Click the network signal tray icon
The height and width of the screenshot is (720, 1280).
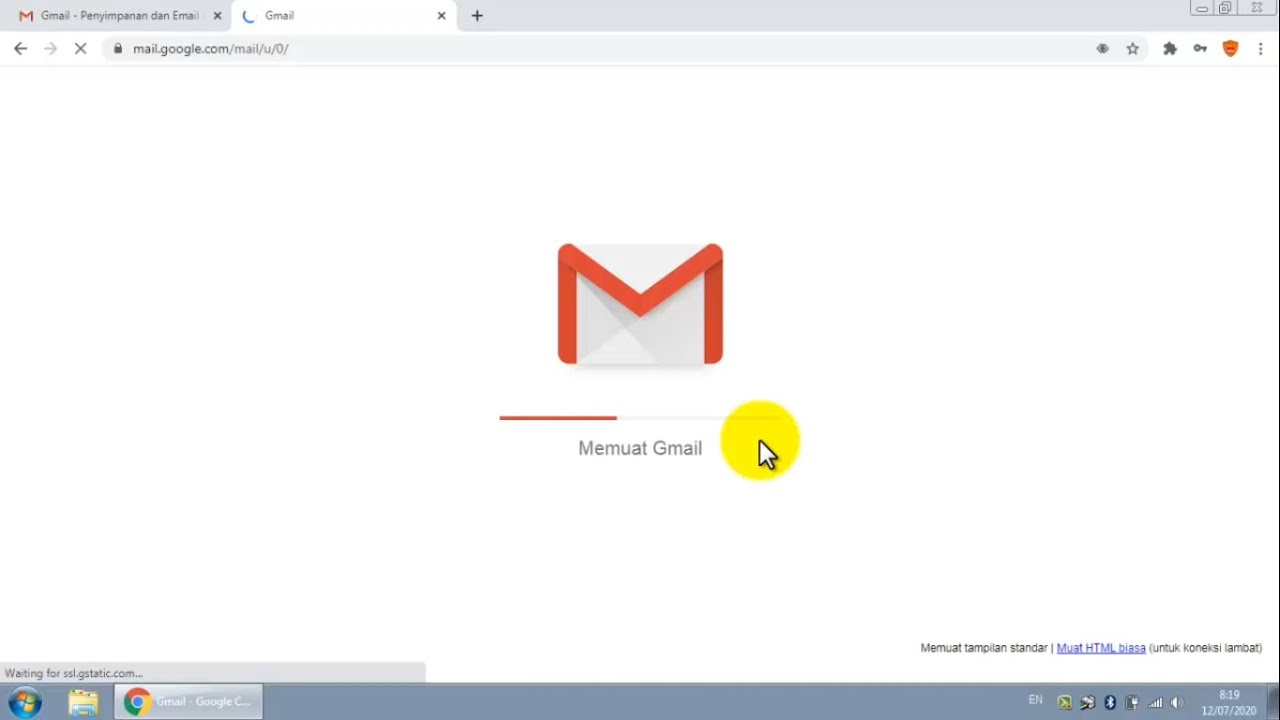point(1155,702)
